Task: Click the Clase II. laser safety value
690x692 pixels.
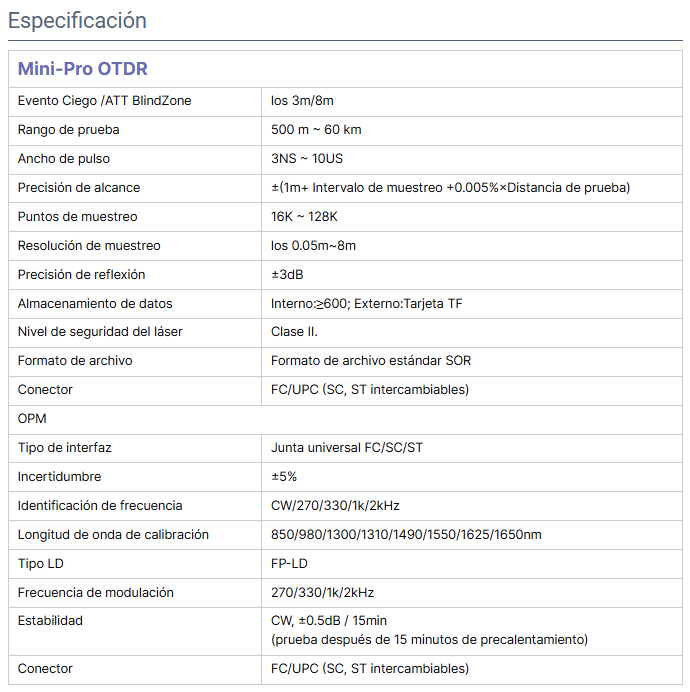Action: (x=294, y=332)
